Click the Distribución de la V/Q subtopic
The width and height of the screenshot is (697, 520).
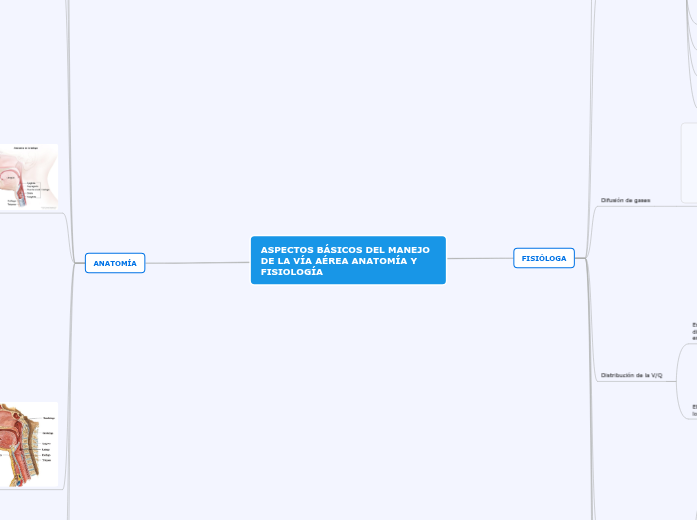(630, 375)
